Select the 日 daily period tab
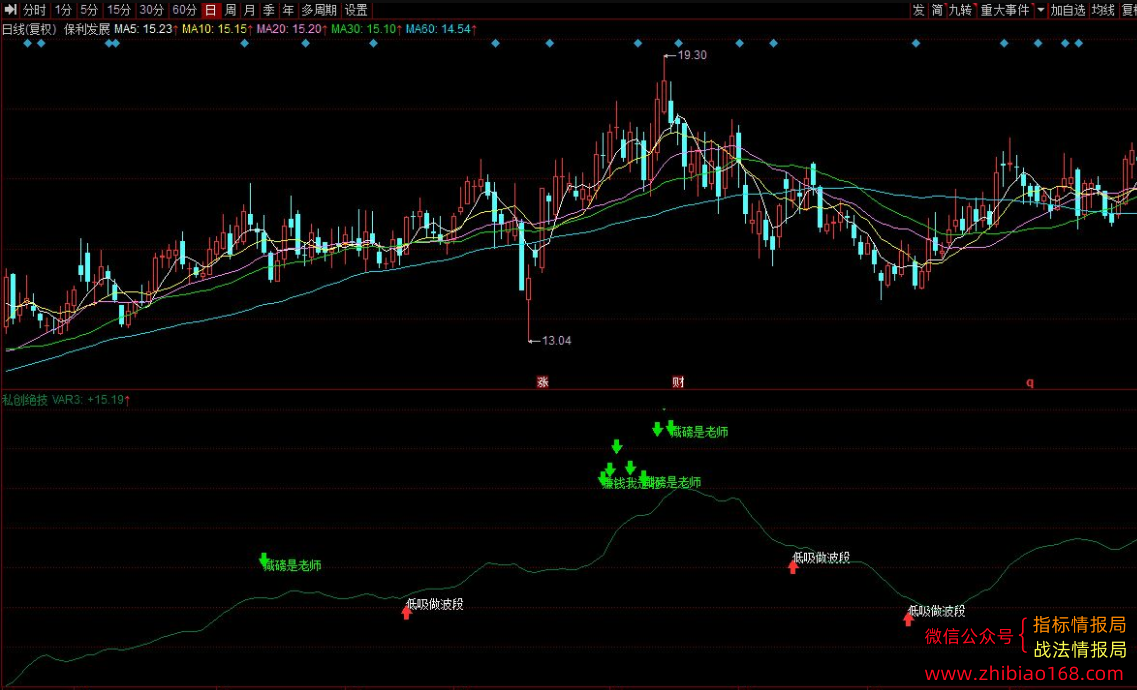Viewport: 1137px width, 690px height. [210, 10]
